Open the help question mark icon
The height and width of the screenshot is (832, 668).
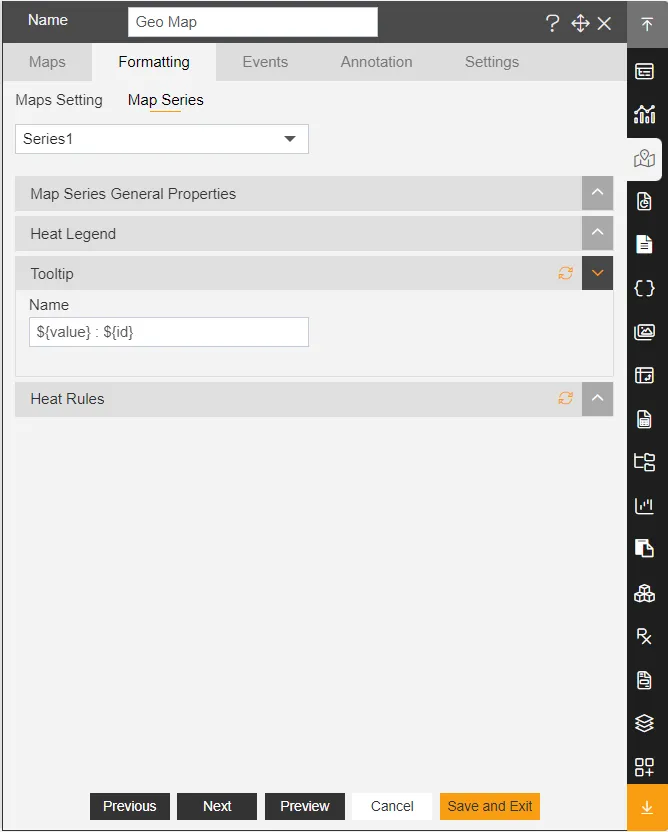click(x=552, y=23)
